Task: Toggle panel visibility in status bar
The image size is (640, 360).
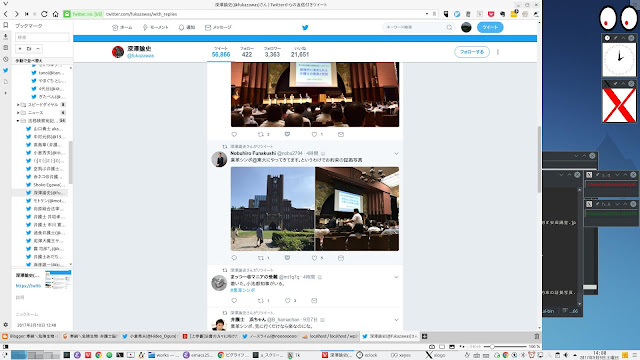Action: coord(5,347)
